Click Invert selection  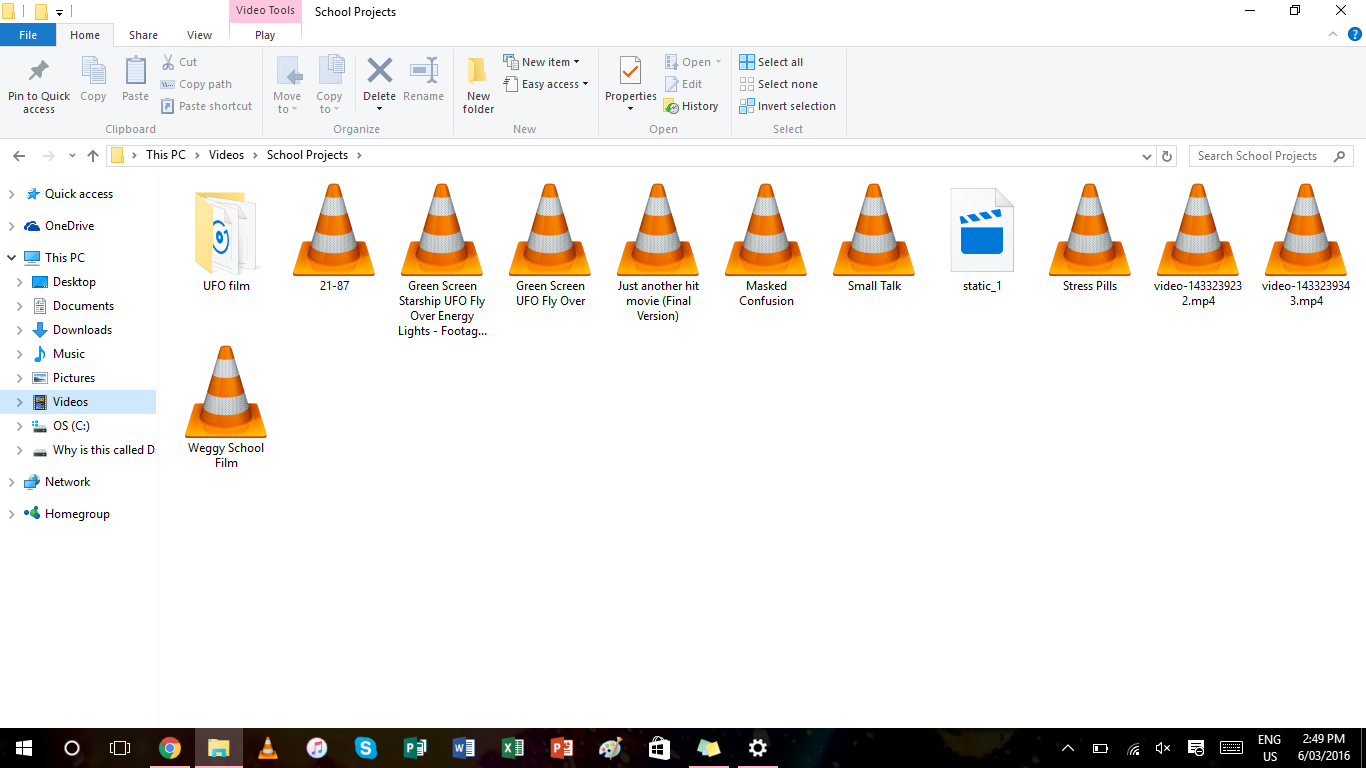pos(787,106)
